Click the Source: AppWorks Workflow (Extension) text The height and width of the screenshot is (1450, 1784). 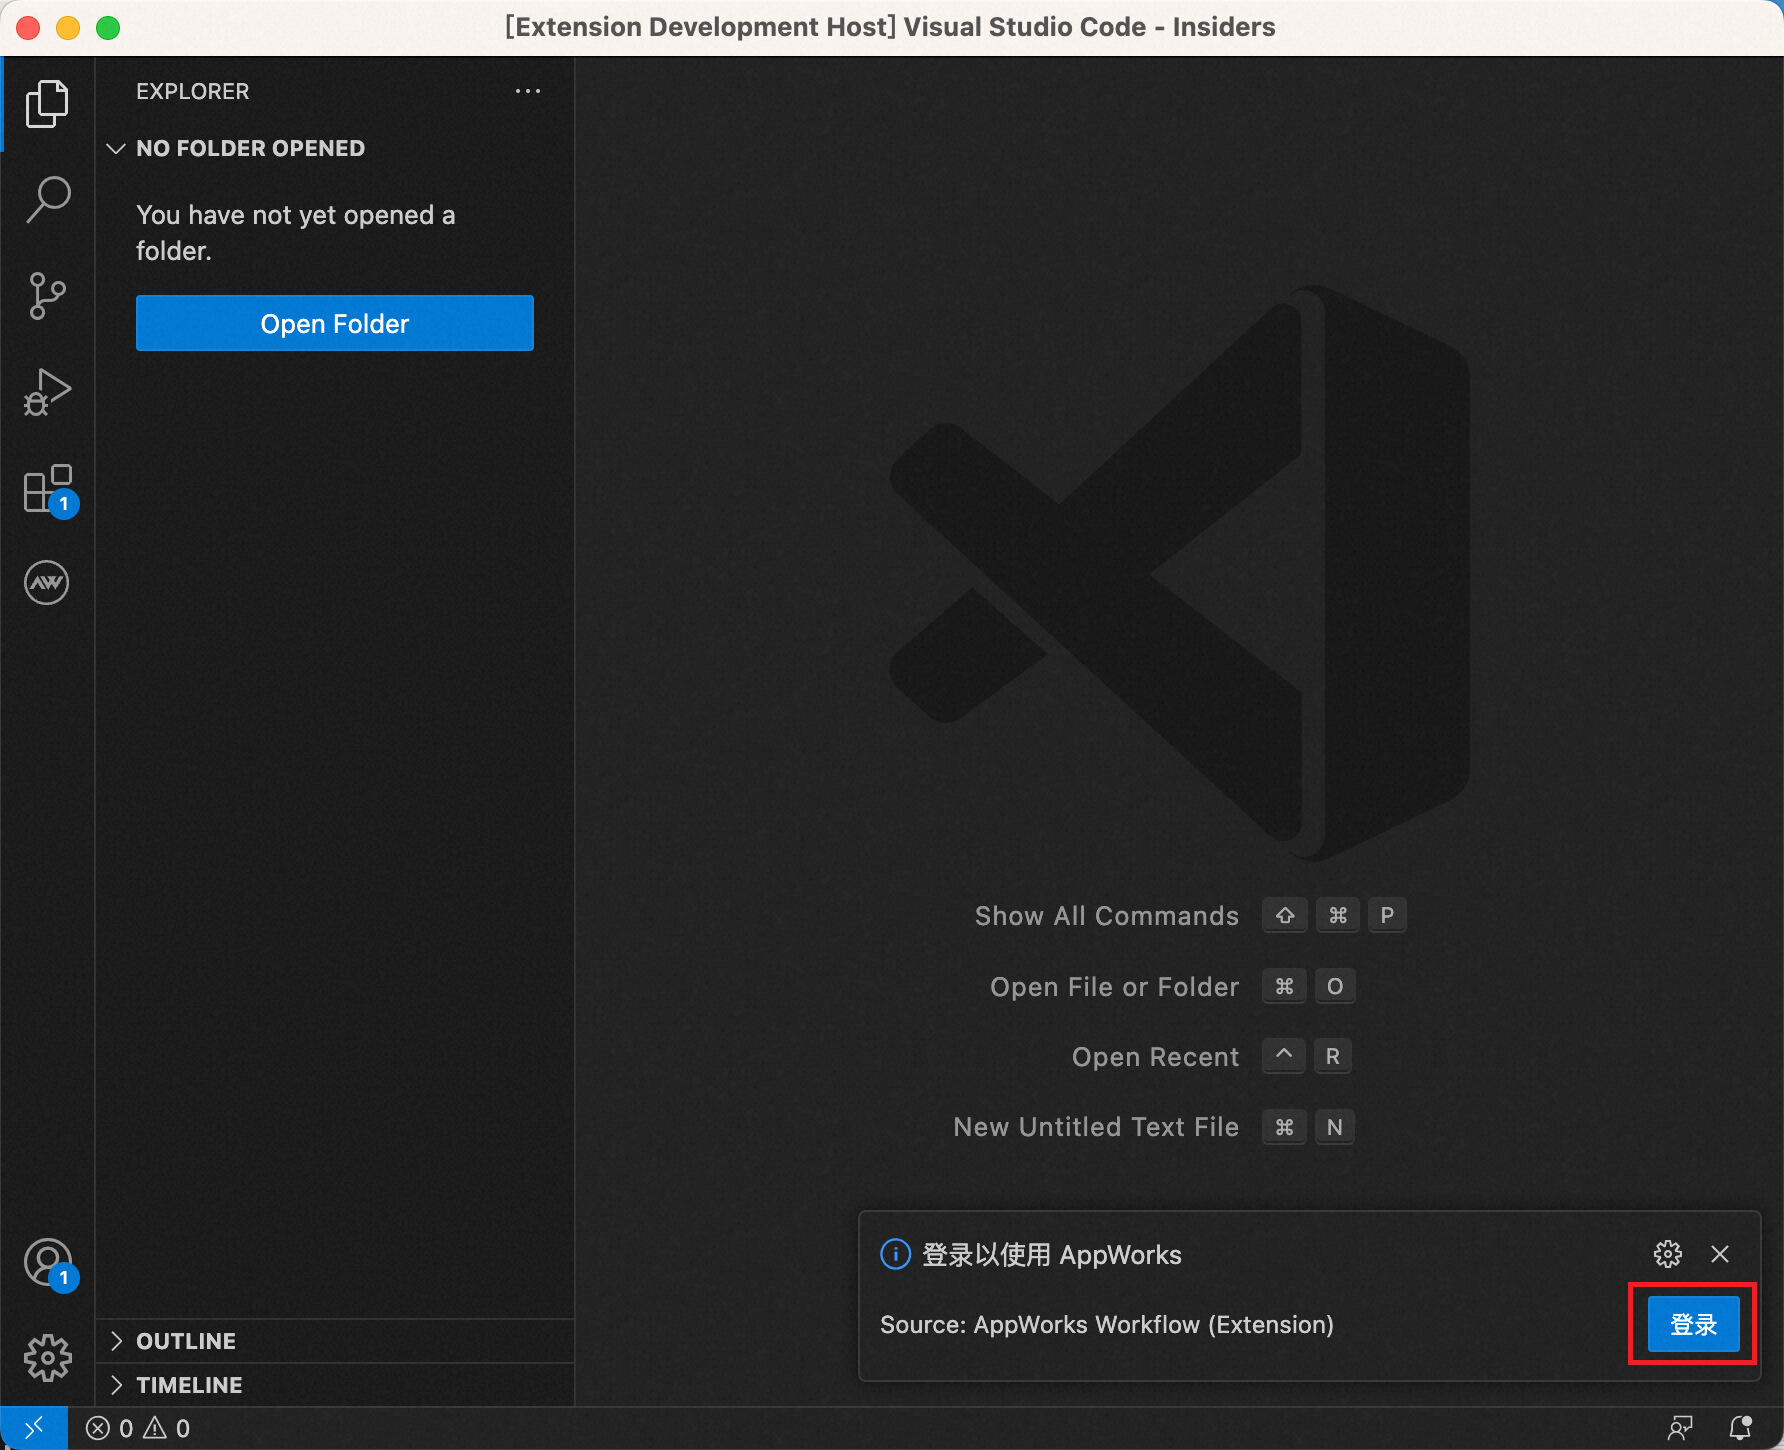(x=1107, y=1325)
